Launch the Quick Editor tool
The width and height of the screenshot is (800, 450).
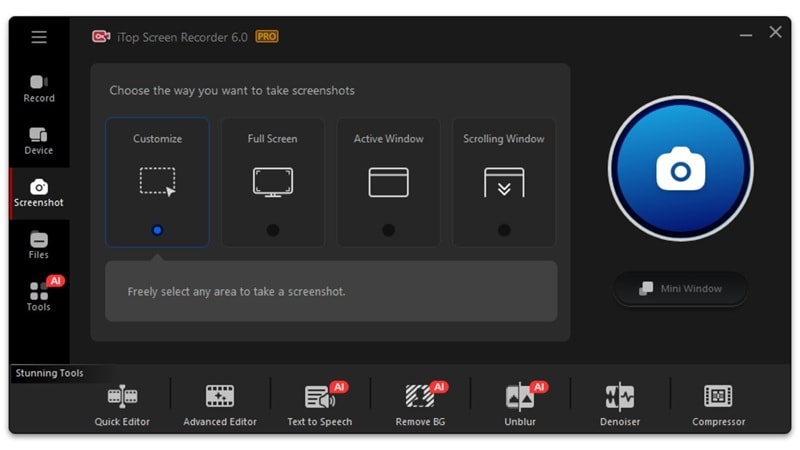coord(122,406)
